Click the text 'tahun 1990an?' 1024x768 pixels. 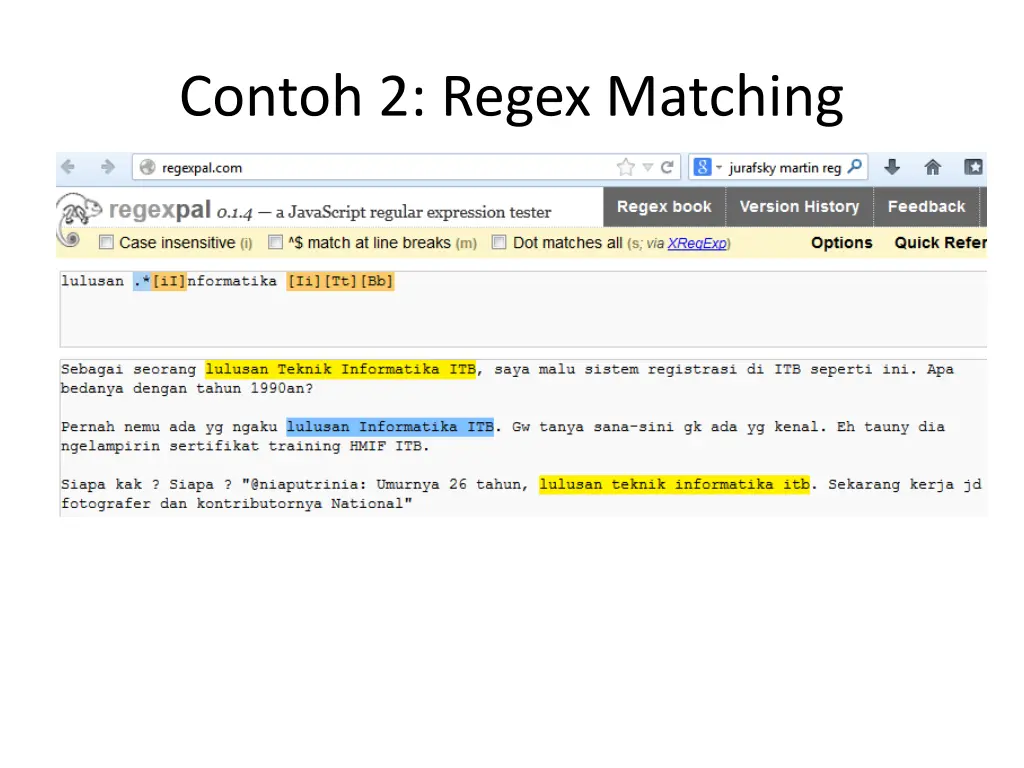click(255, 389)
